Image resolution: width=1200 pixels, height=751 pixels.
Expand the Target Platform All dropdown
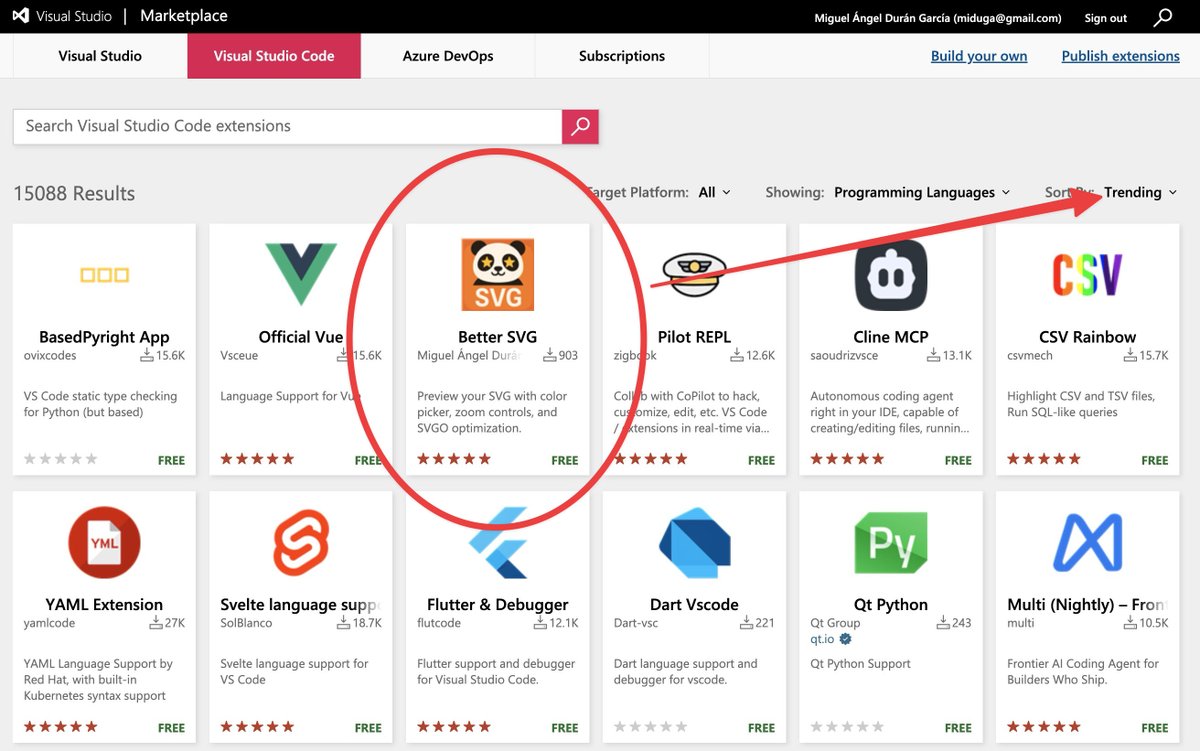point(714,192)
